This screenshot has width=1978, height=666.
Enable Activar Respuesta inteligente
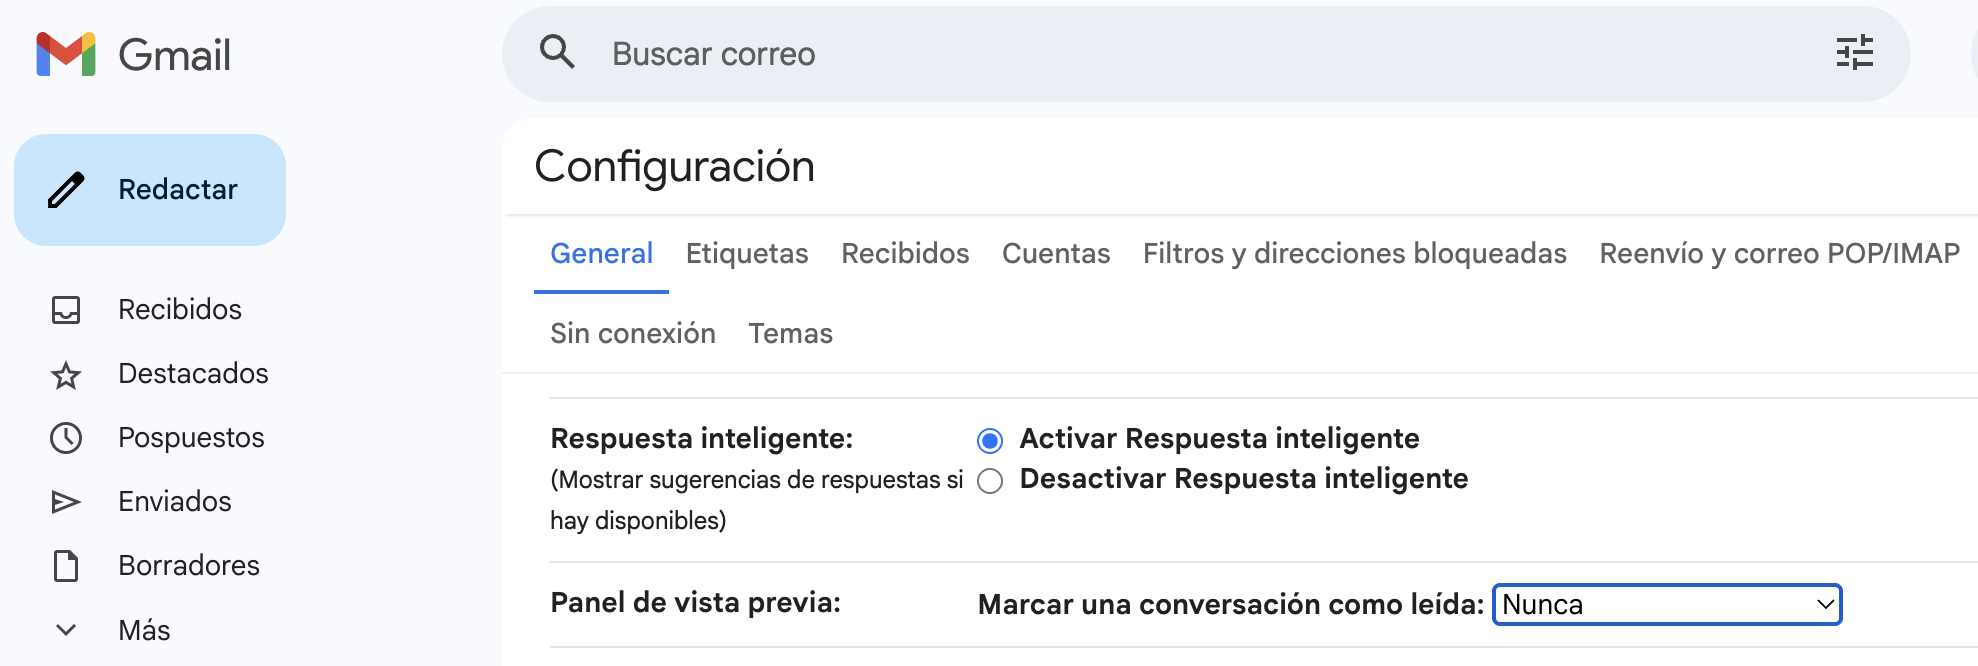tap(989, 437)
